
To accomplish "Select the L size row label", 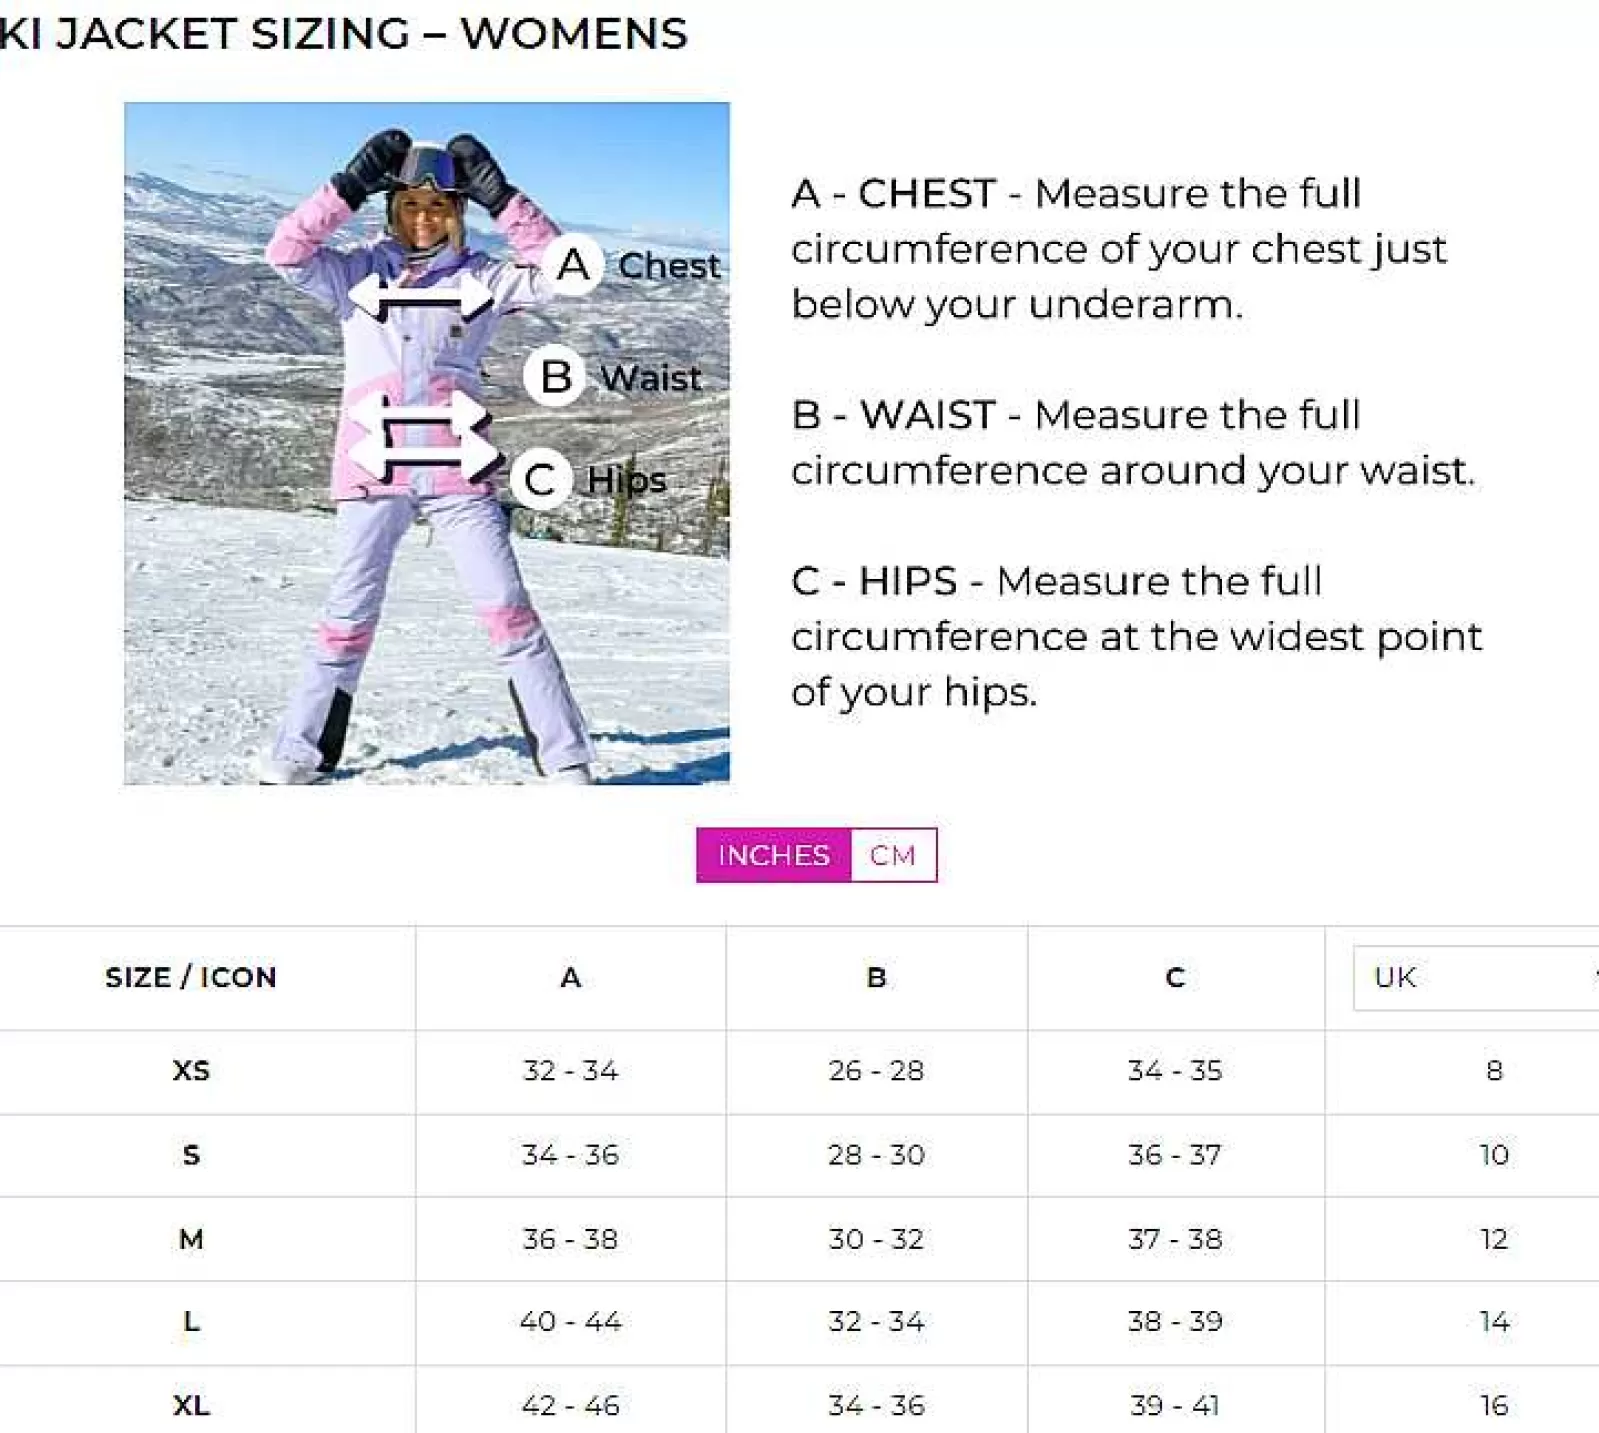I will pyautogui.click(x=191, y=1322).
